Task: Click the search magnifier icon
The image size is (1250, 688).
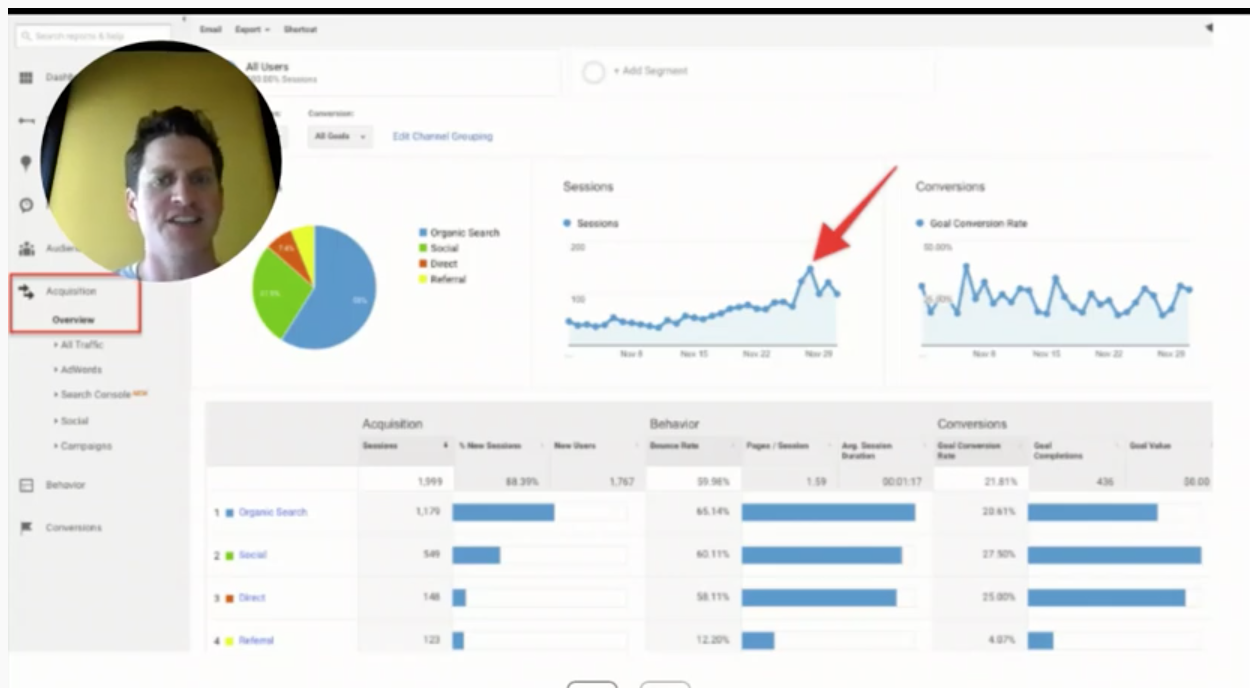Action: [x=26, y=35]
